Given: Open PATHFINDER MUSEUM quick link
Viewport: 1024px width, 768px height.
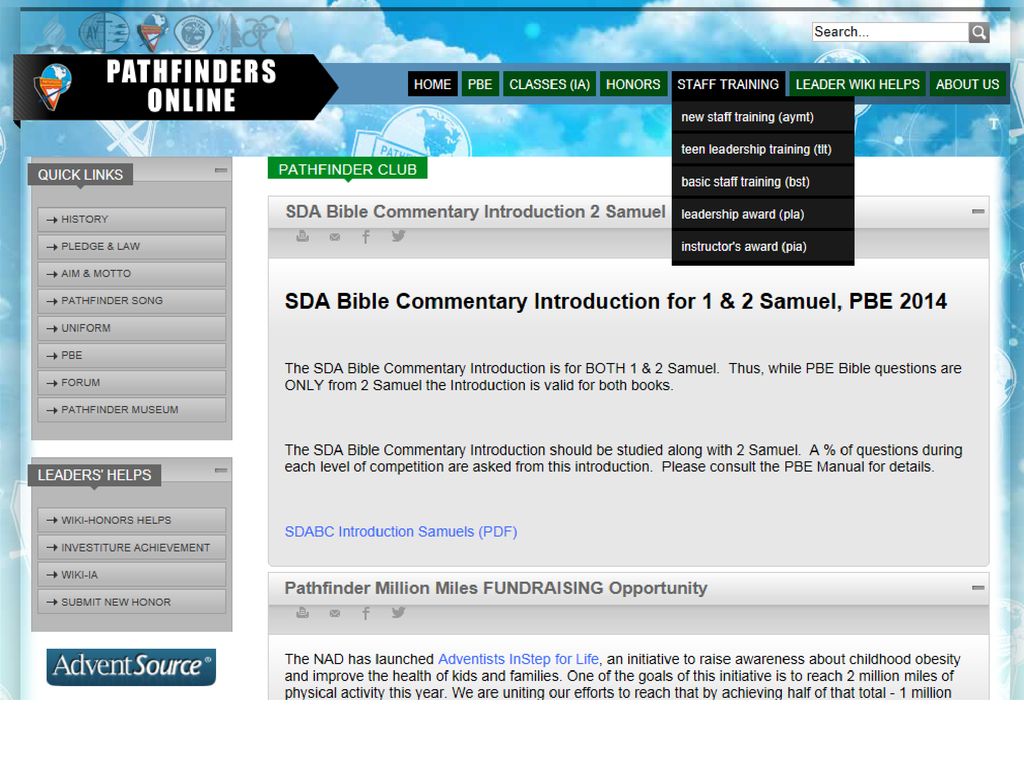Looking at the screenshot, I should pos(131,410).
